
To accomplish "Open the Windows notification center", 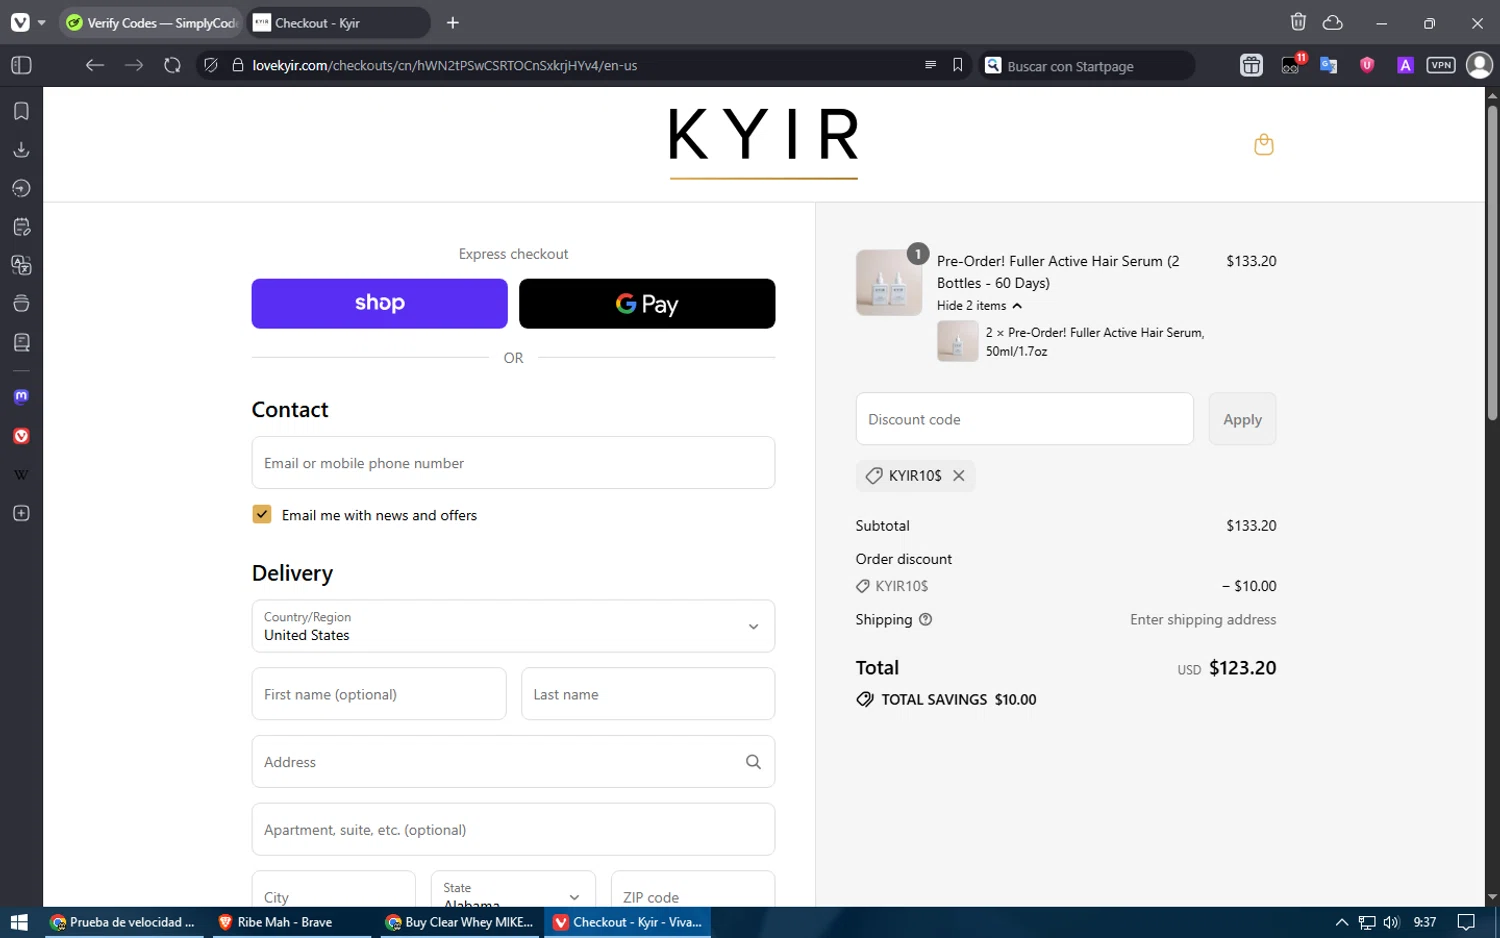I will [x=1466, y=922].
